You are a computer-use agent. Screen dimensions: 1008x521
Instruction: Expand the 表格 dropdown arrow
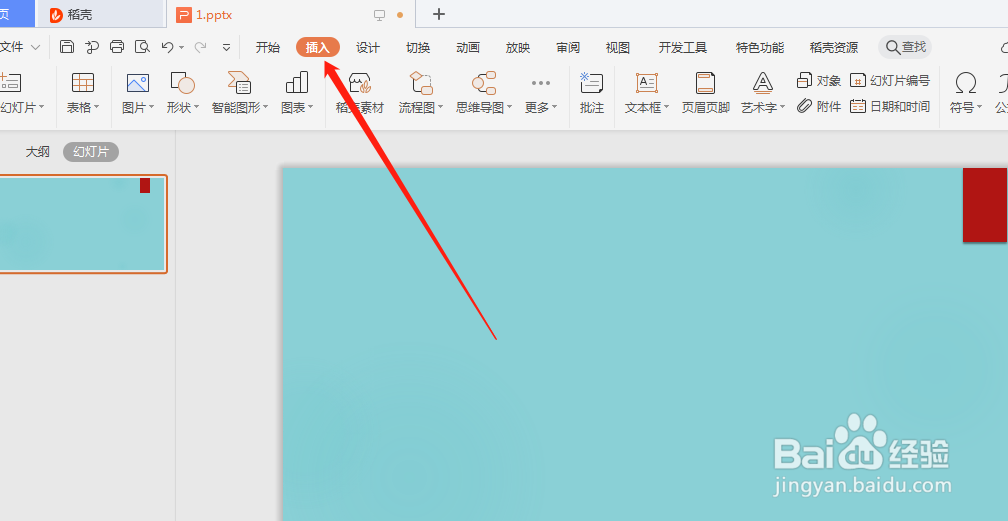[x=97, y=107]
